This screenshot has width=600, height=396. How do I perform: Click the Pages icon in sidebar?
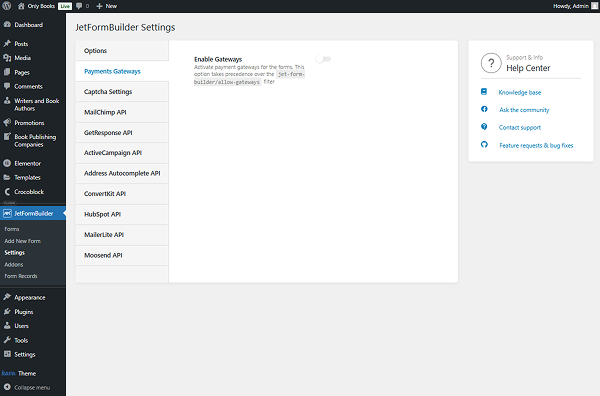tap(7, 72)
